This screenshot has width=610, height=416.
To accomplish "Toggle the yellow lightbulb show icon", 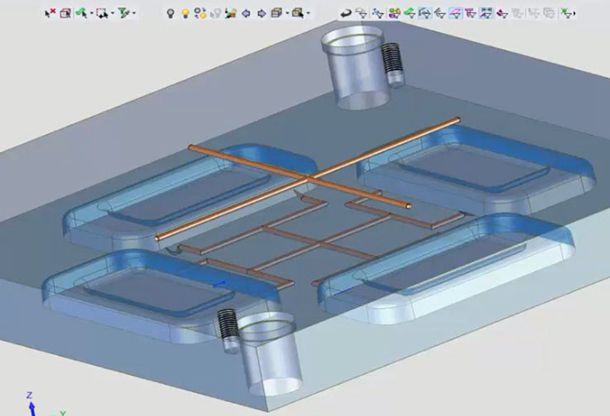I will click(185, 13).
